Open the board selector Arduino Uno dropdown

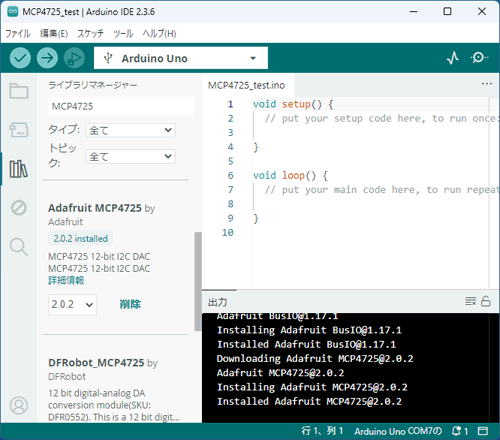pos(181,58)
